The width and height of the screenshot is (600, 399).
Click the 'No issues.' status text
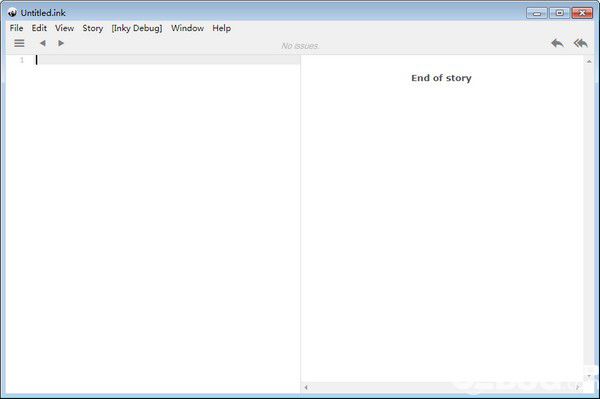point(300,46)
